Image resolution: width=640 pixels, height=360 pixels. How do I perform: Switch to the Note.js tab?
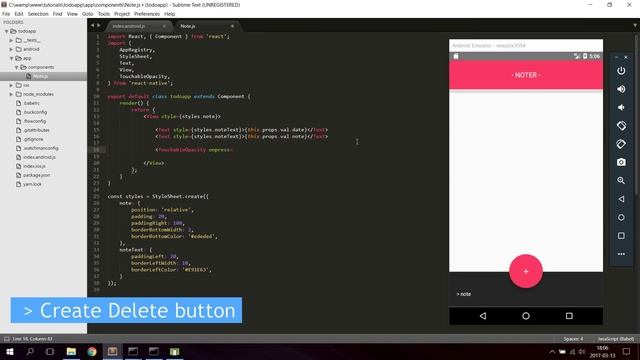tap(188, 26)
